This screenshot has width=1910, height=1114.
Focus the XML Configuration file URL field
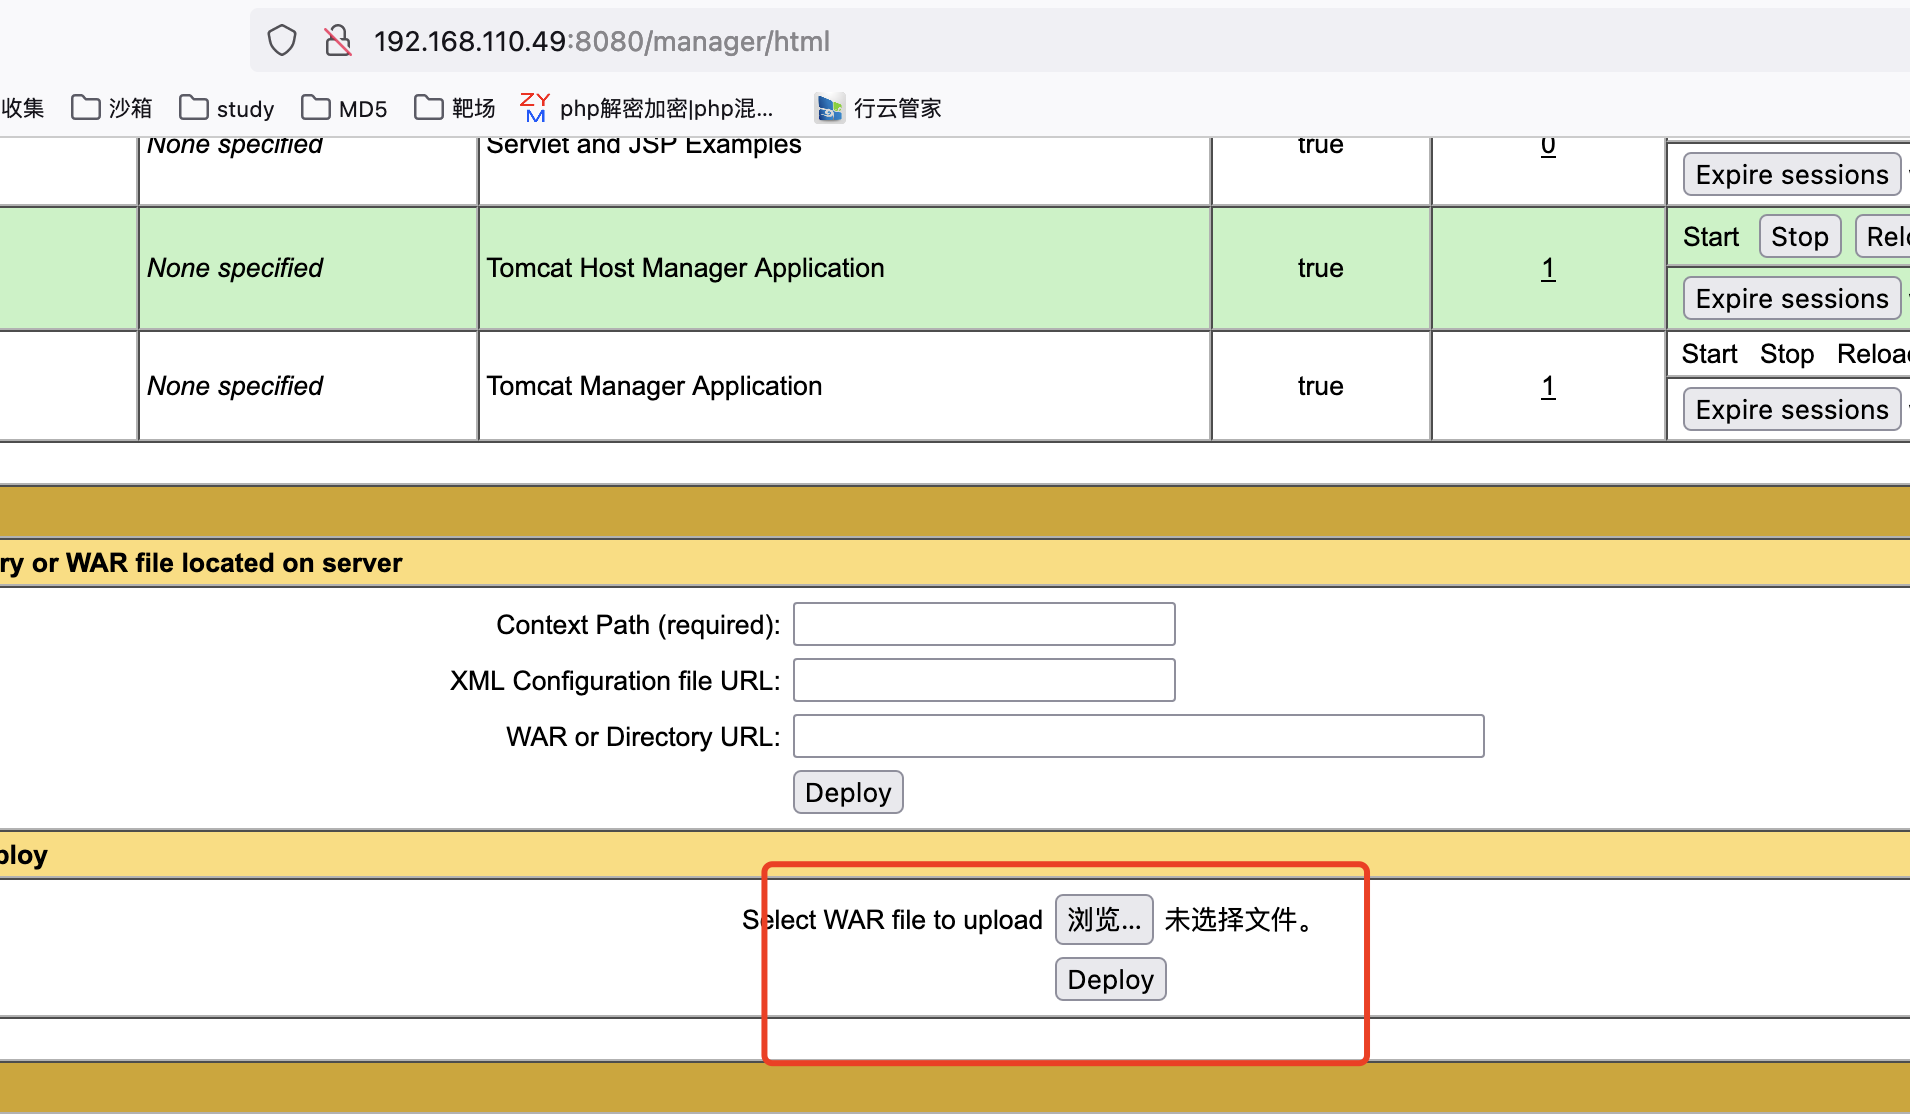tap(984, 680)
